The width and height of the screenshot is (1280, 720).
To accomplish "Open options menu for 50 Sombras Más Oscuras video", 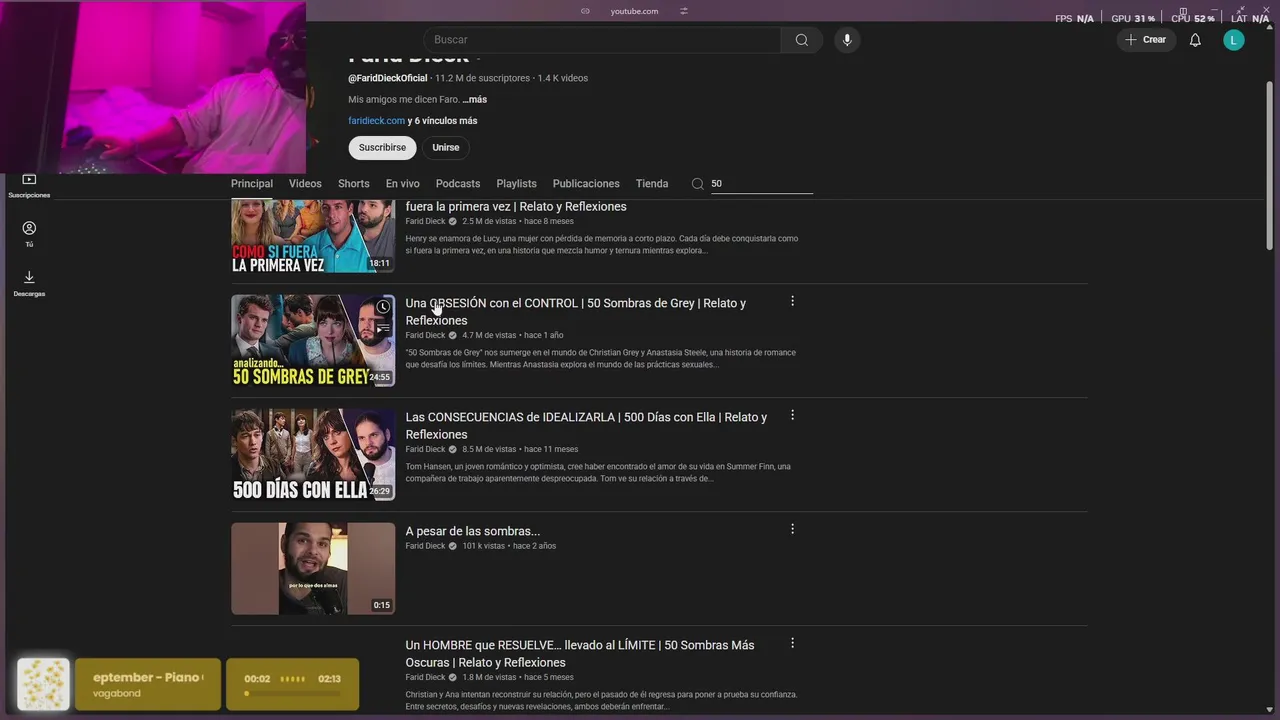I will (x=792, y=643).
